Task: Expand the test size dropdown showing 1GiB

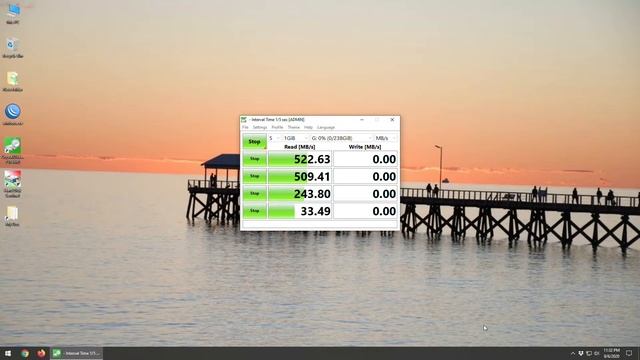Action: pos(296,138)
